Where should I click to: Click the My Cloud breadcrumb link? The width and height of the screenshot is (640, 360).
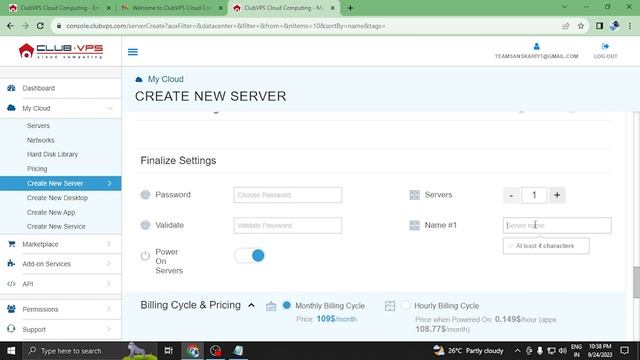pyautogui.click(x=165, y=79)
